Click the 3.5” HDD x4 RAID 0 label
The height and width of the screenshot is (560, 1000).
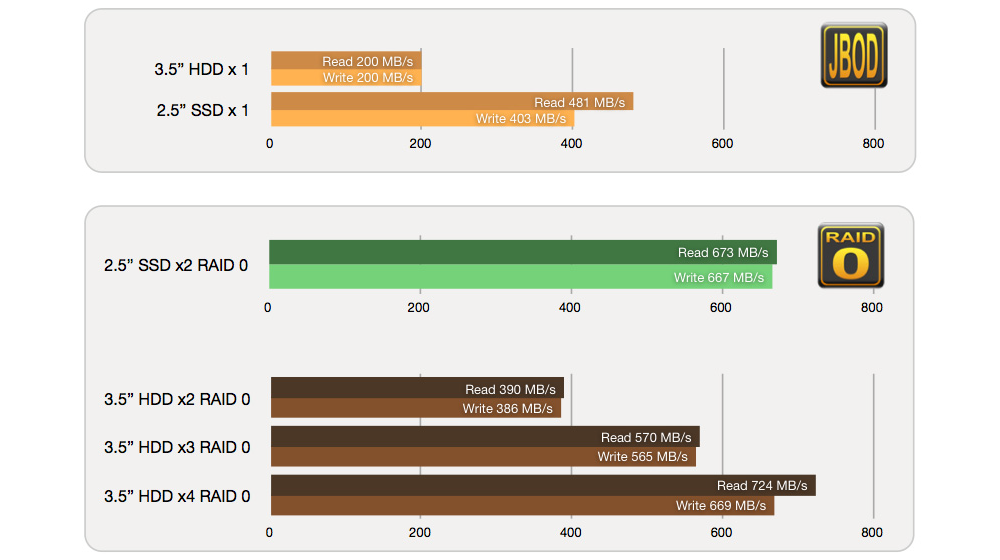(177, 496)
